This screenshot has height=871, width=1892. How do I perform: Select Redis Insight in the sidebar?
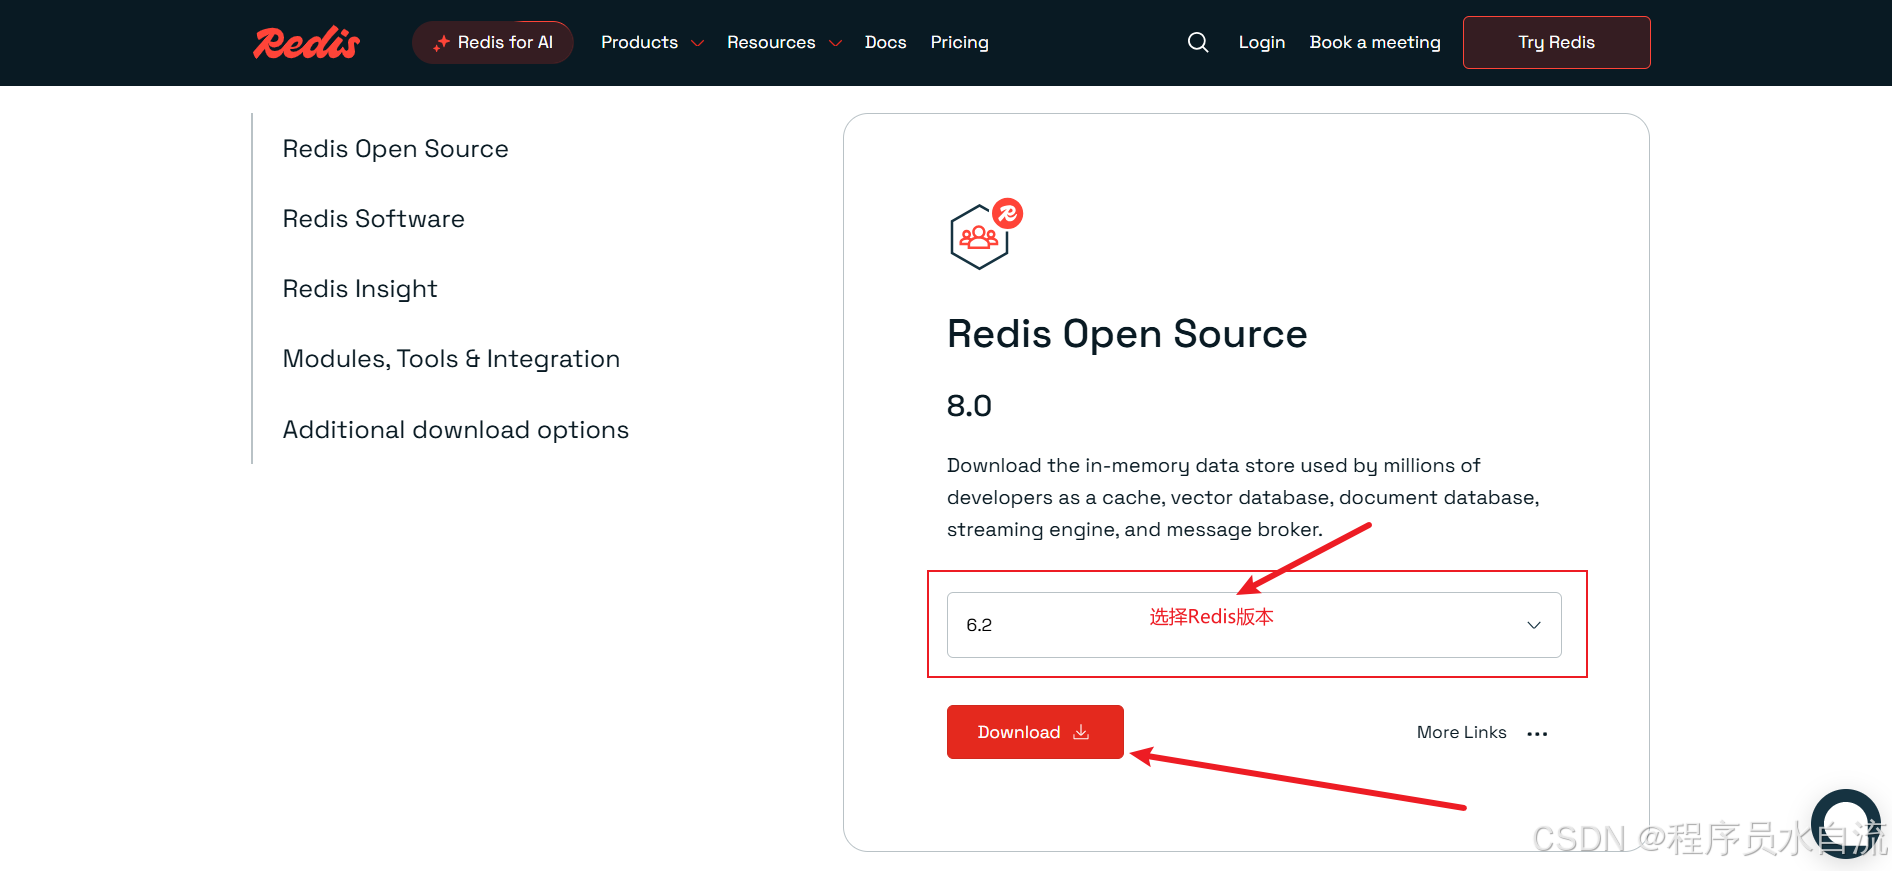pyautogui.click(x=360, y=289)
